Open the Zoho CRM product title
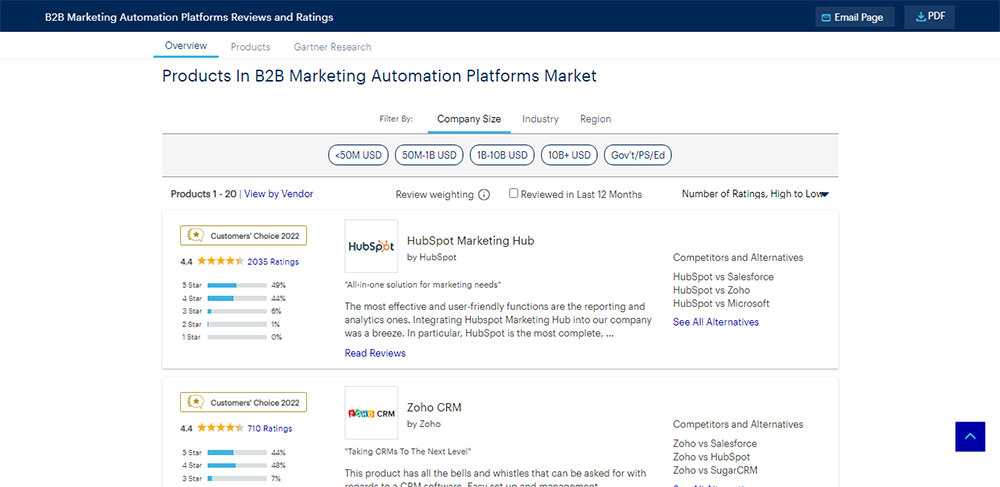Image resolution: width=1000 pixels, height=487 pixels. tap(434, 407)
